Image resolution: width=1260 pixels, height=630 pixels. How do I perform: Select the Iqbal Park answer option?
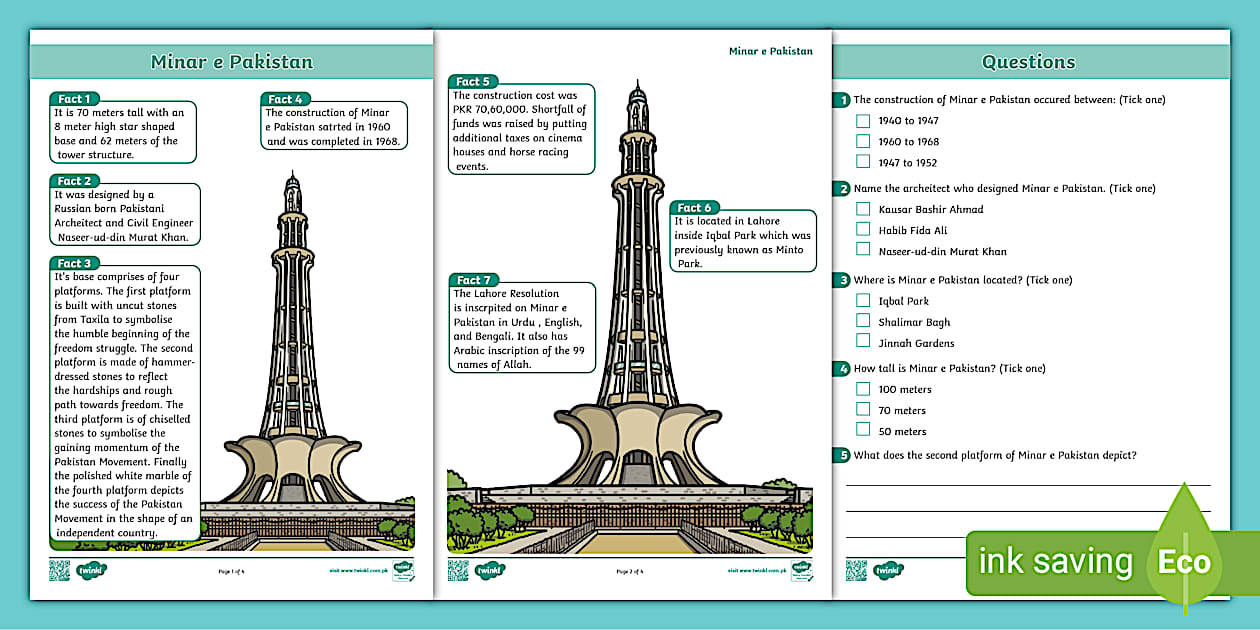point(863,299)
